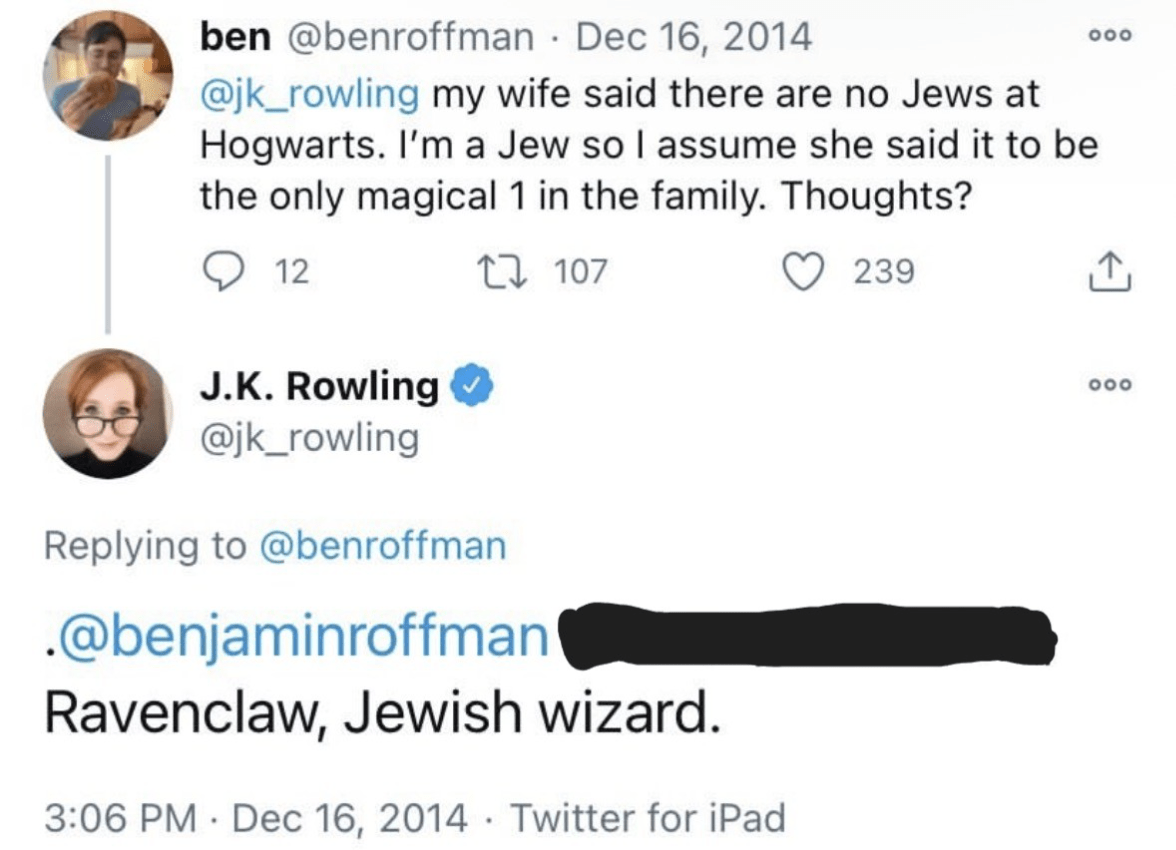Click Twitter for iPad source label
Viewport: 1176px width, 850px height.
click(648, 817)
